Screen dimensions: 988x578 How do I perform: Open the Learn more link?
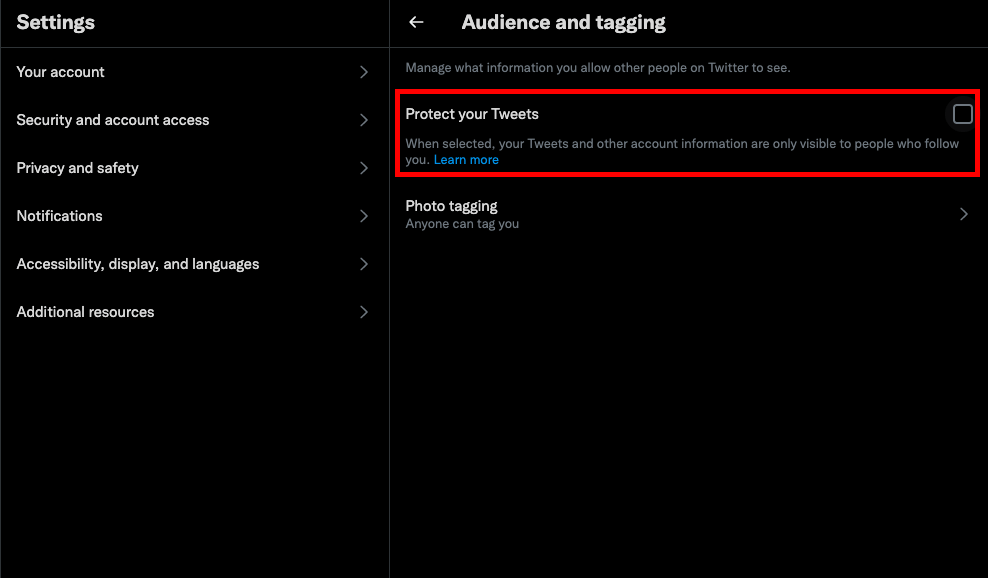[x=466, y=159]
